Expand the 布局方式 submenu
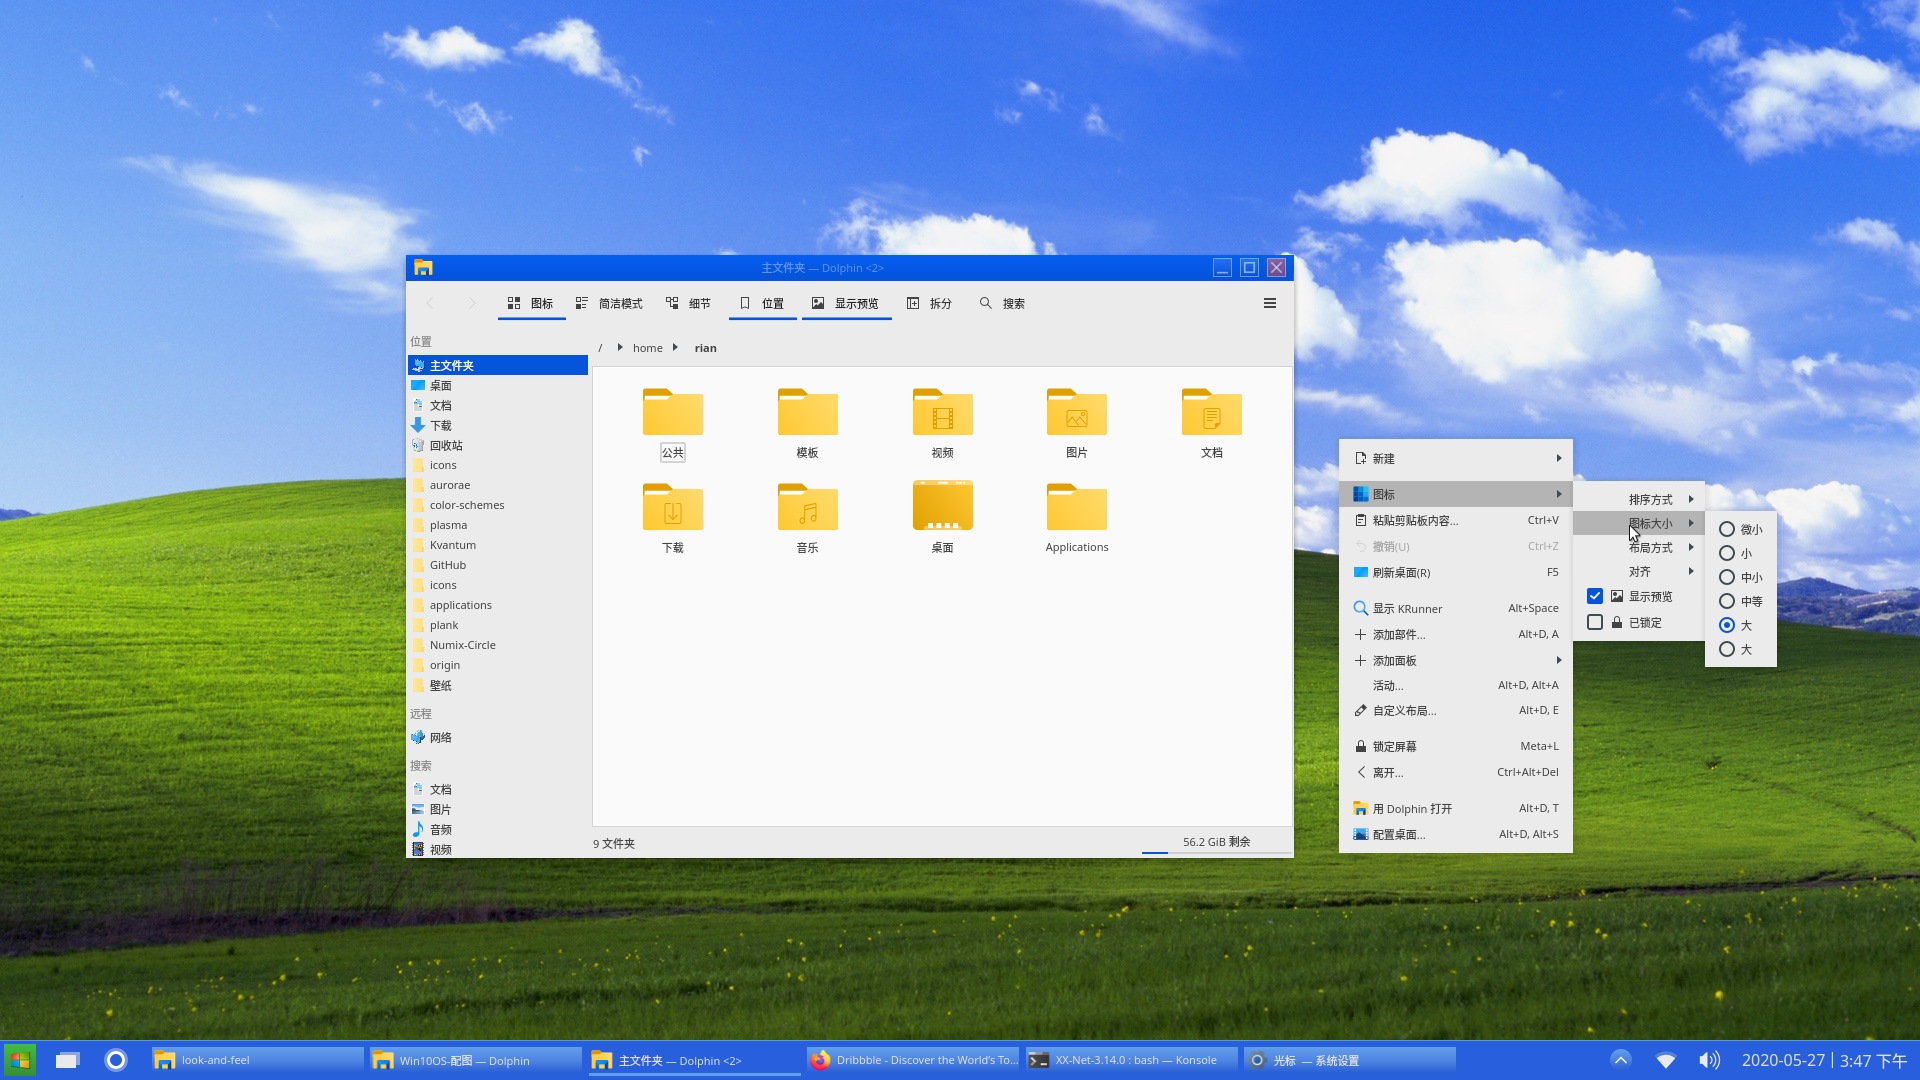The width and height of the screenshot is (1920, 1080). point(1639,547)
